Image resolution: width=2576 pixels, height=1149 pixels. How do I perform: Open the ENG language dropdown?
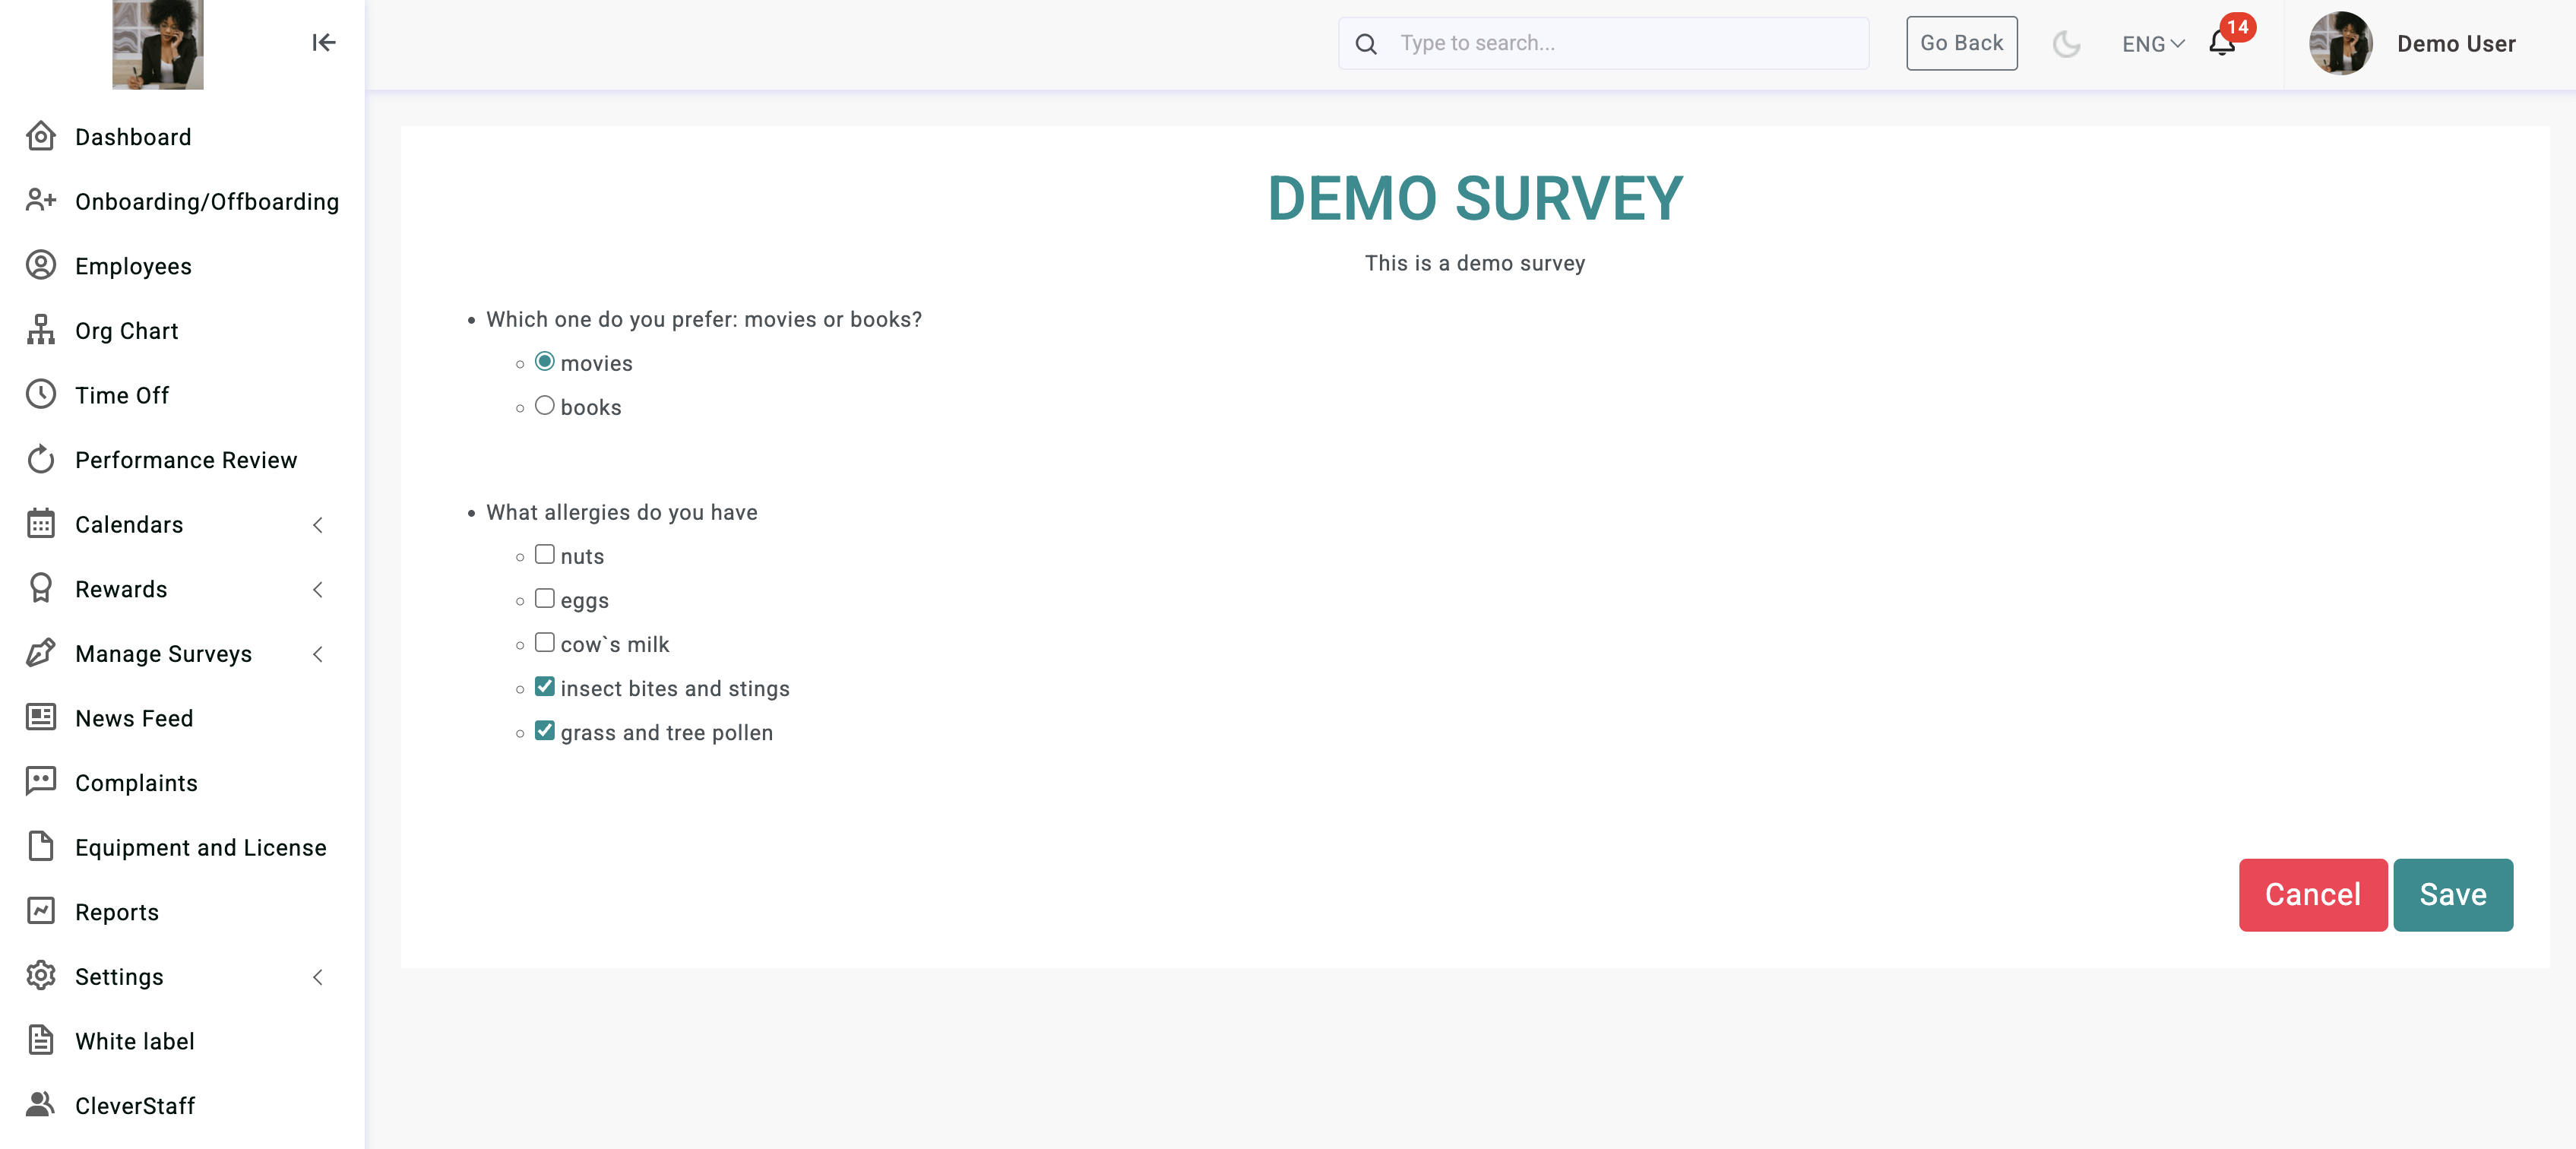(2153, 44)
